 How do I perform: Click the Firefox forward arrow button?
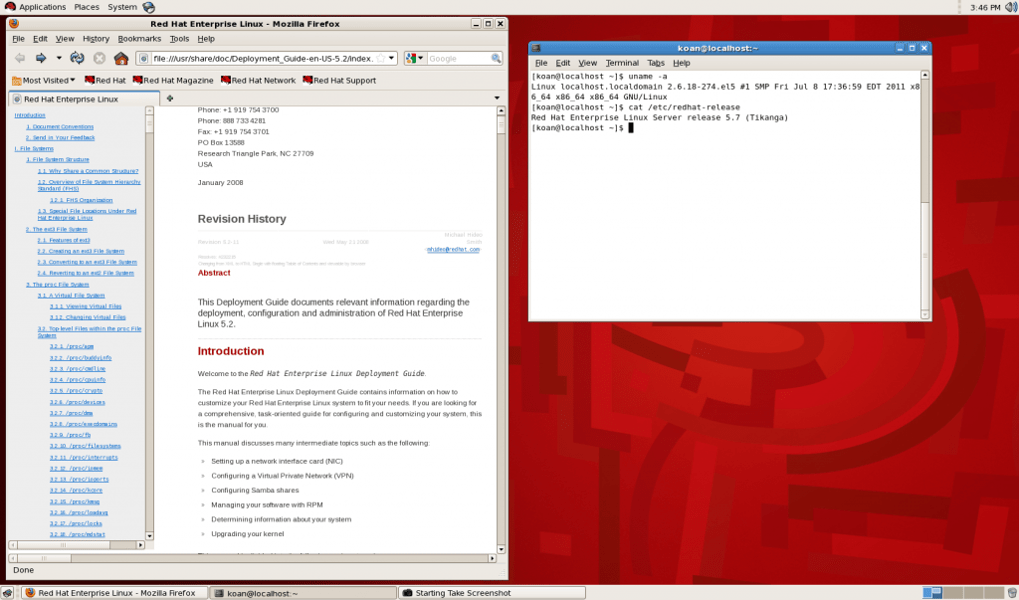coord(40,59)
